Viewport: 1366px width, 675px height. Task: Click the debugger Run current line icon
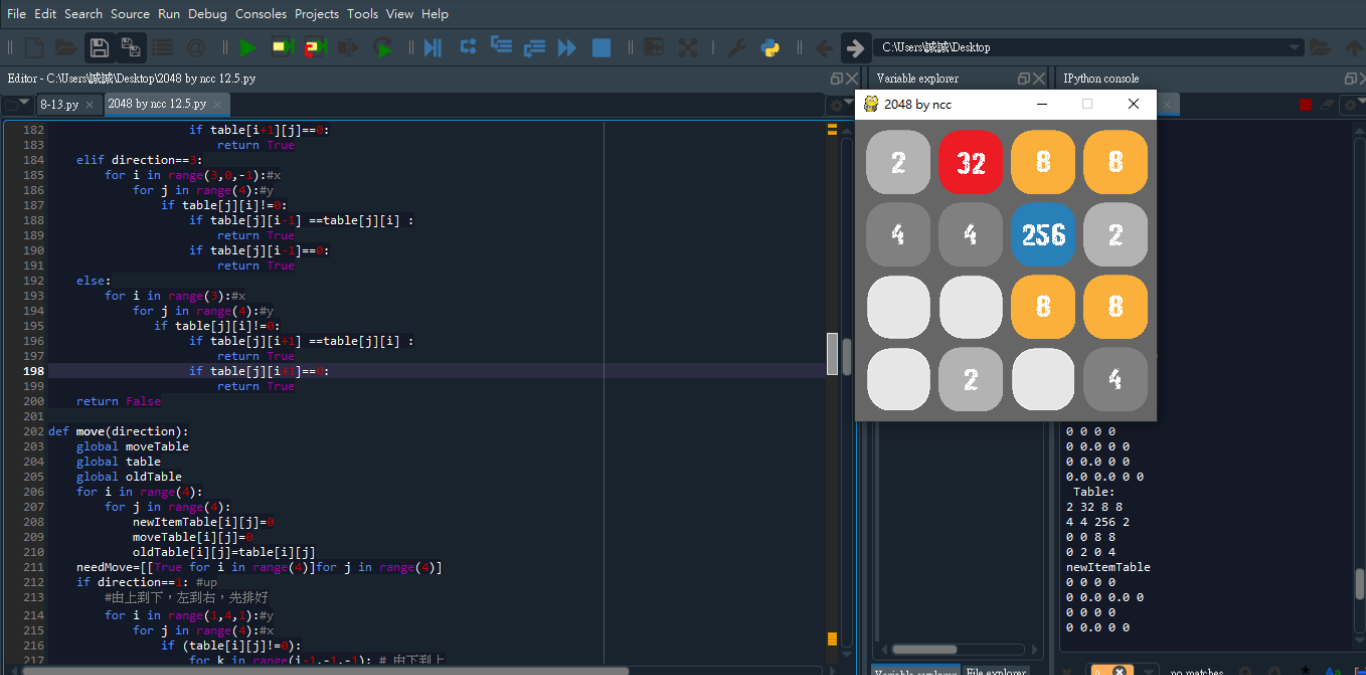(x=467, y=47)
